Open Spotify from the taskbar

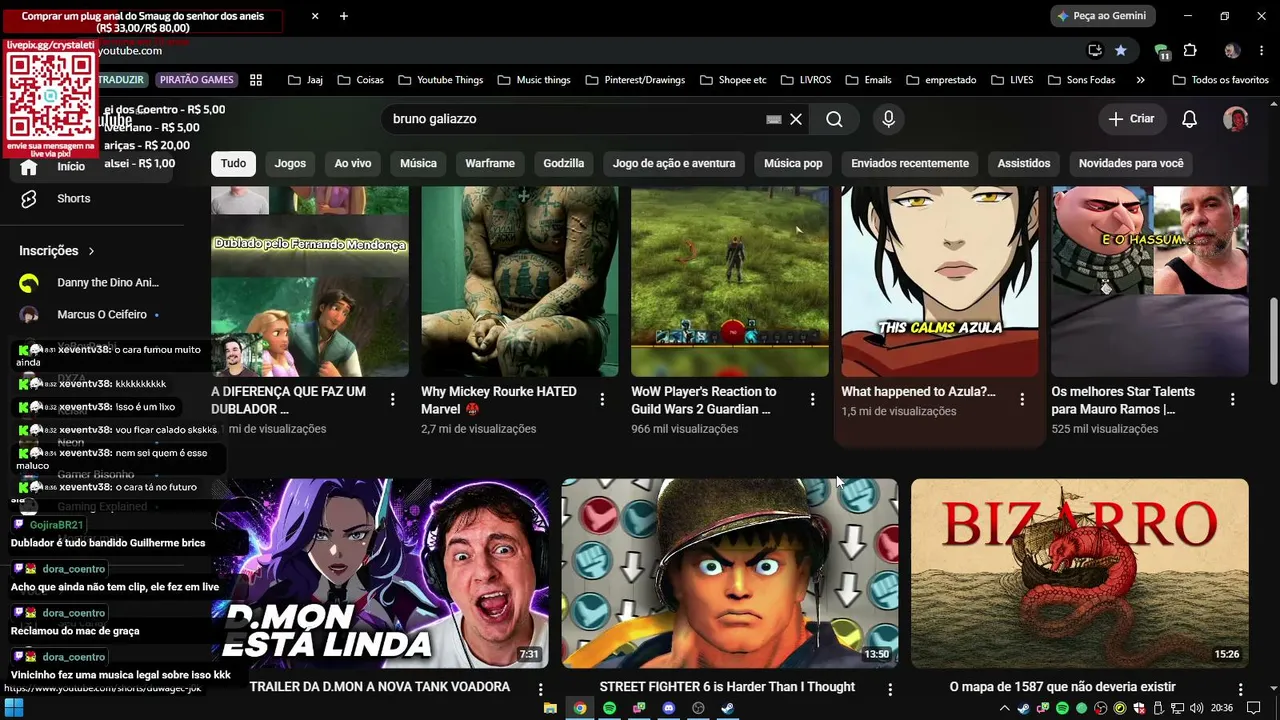(x=609, y=708)
